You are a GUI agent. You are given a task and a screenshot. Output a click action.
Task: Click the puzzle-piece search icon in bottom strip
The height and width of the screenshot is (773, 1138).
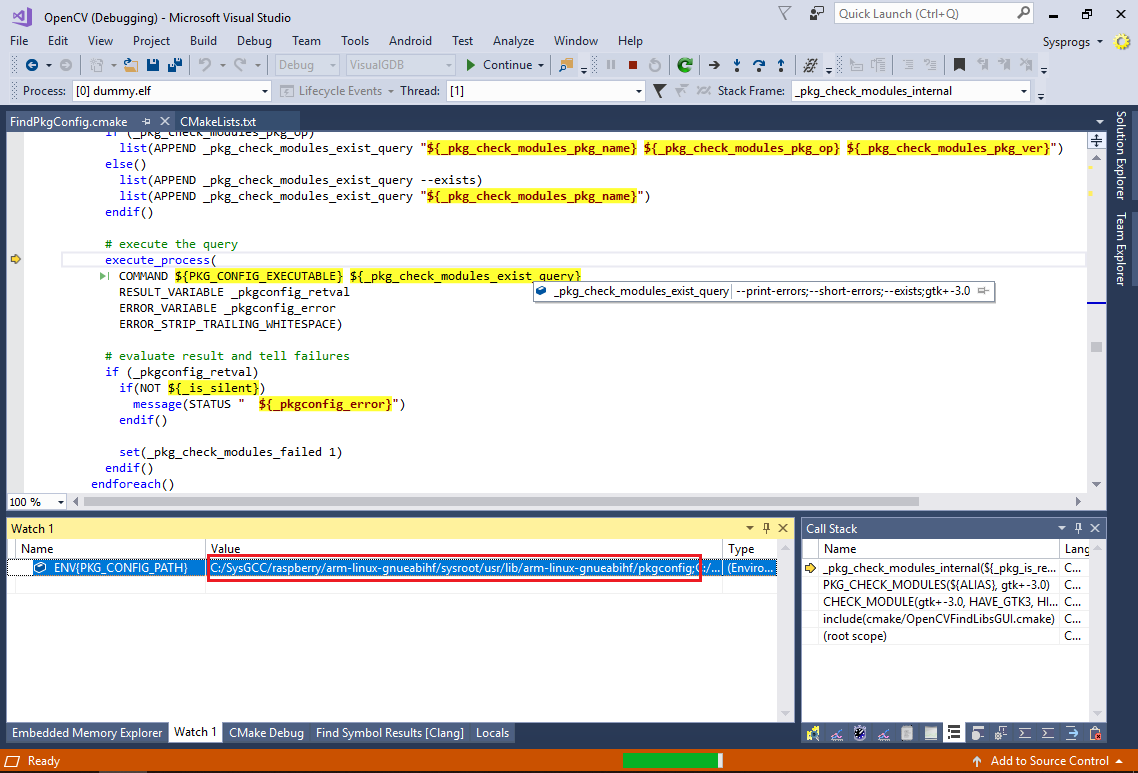[813, 733]
